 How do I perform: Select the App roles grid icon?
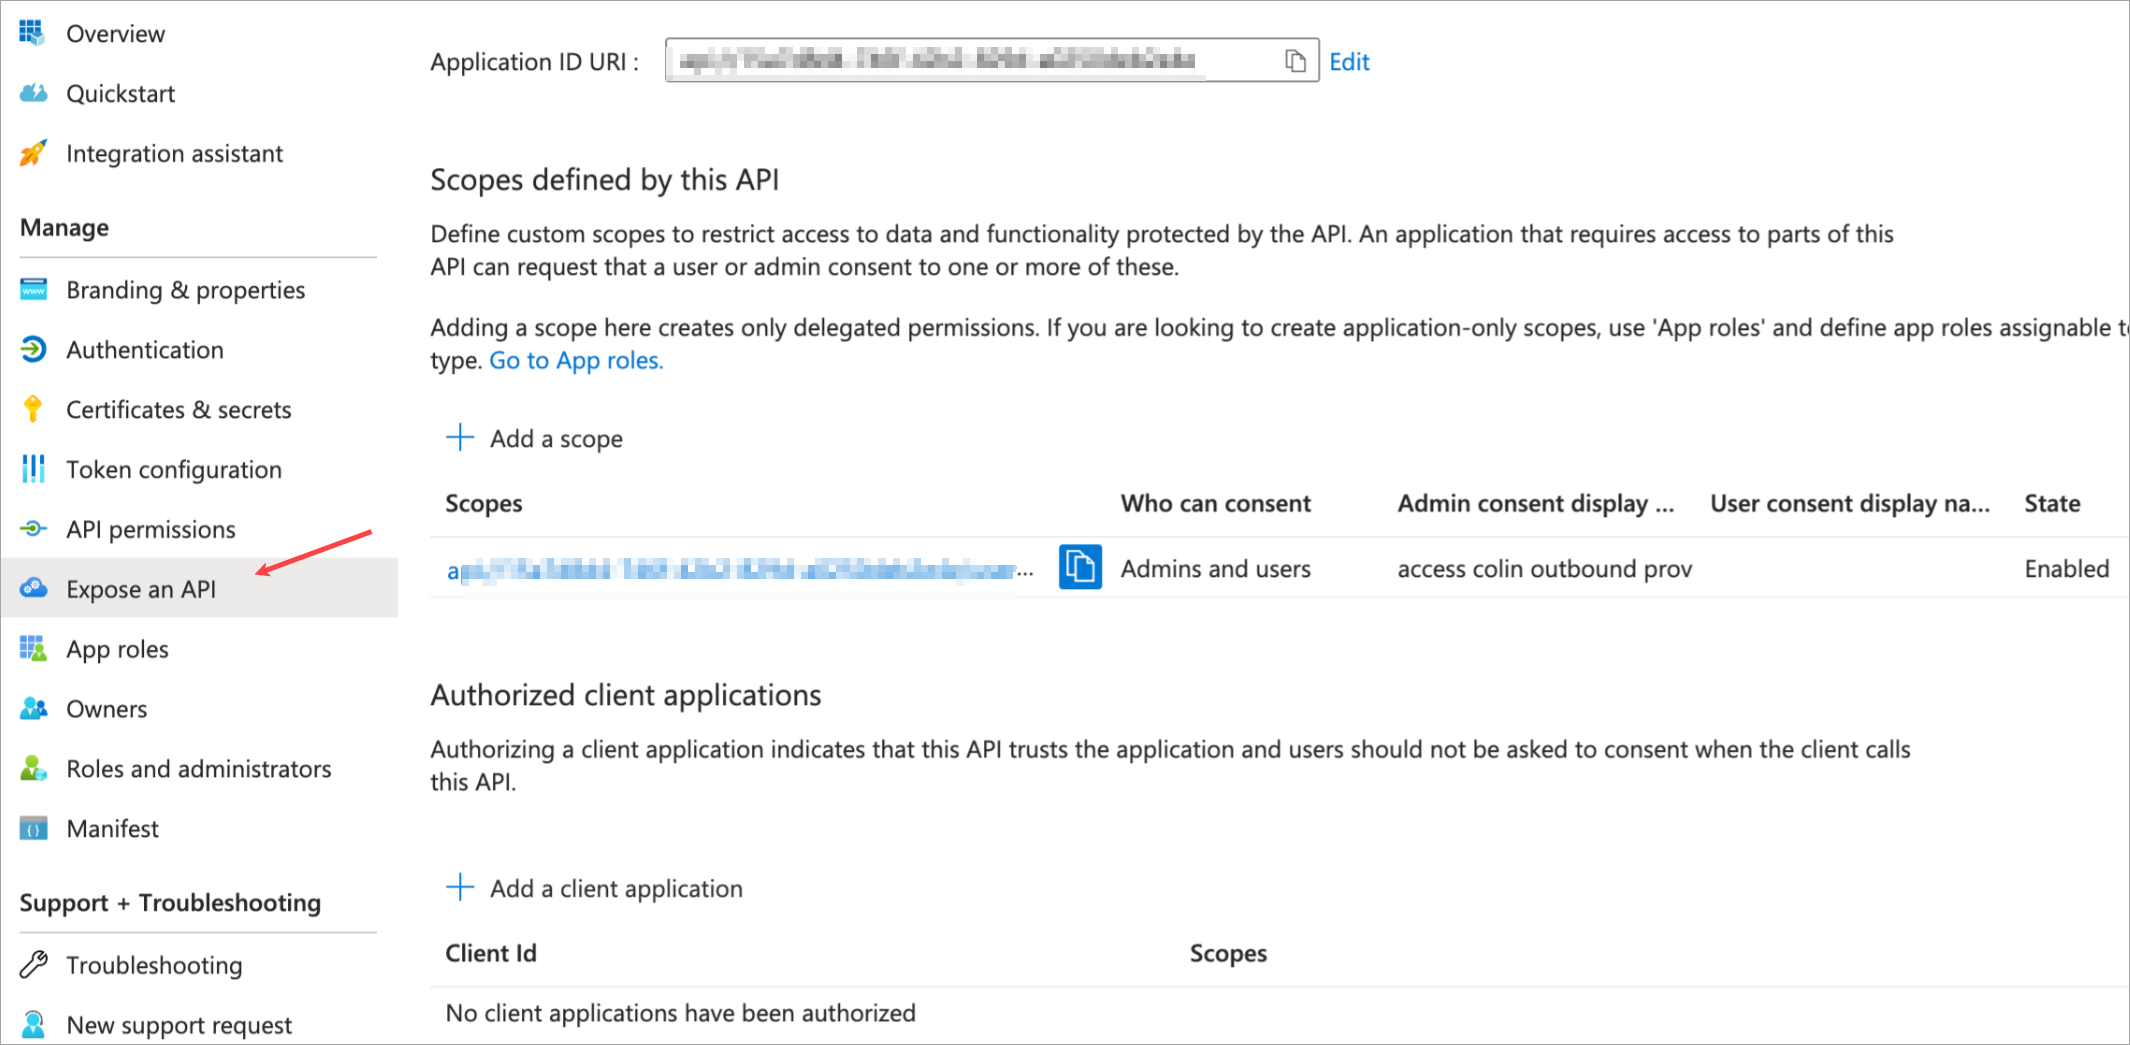coord(33,648)
